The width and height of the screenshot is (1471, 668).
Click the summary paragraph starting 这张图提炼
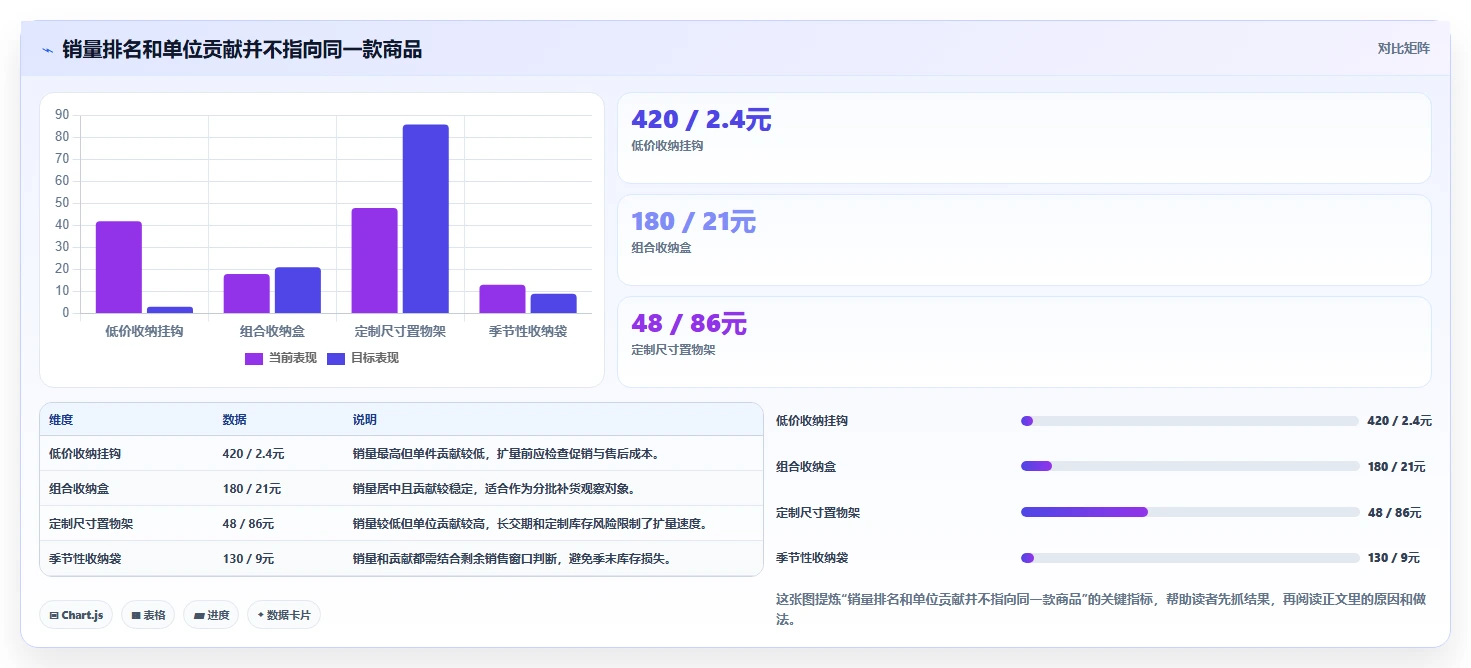click(x=1101, y=609)
